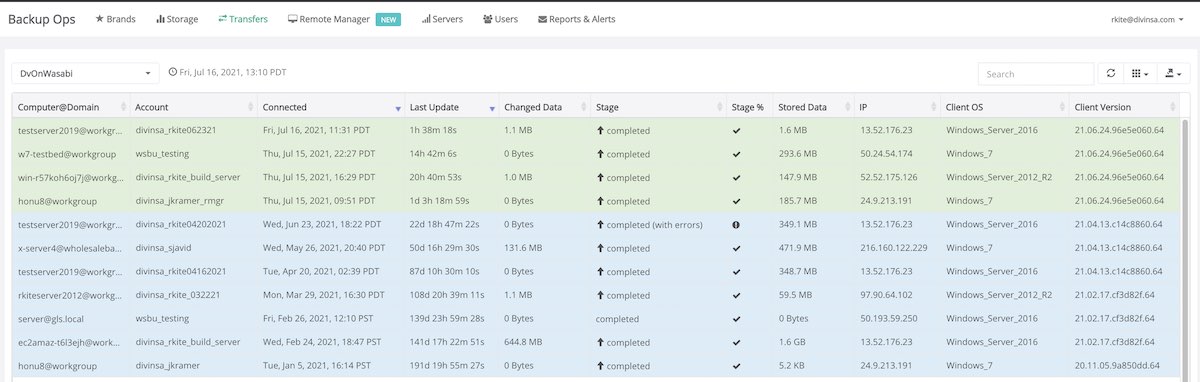
Task: Sort by Stored Data column
Action: [812, 107]
